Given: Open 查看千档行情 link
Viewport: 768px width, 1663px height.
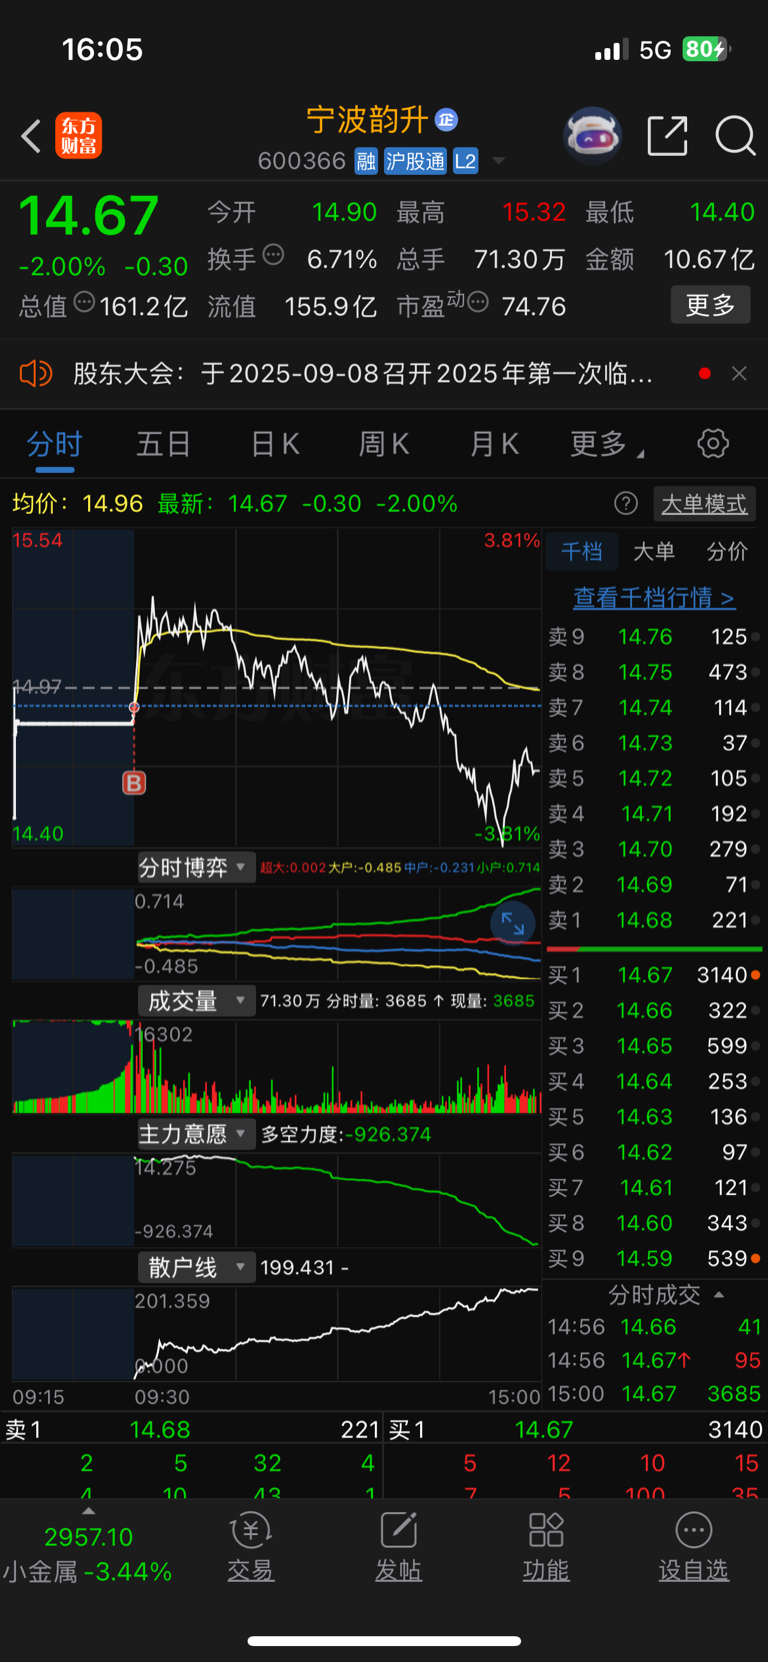Looking at the screenshot, I should [654, 598].
